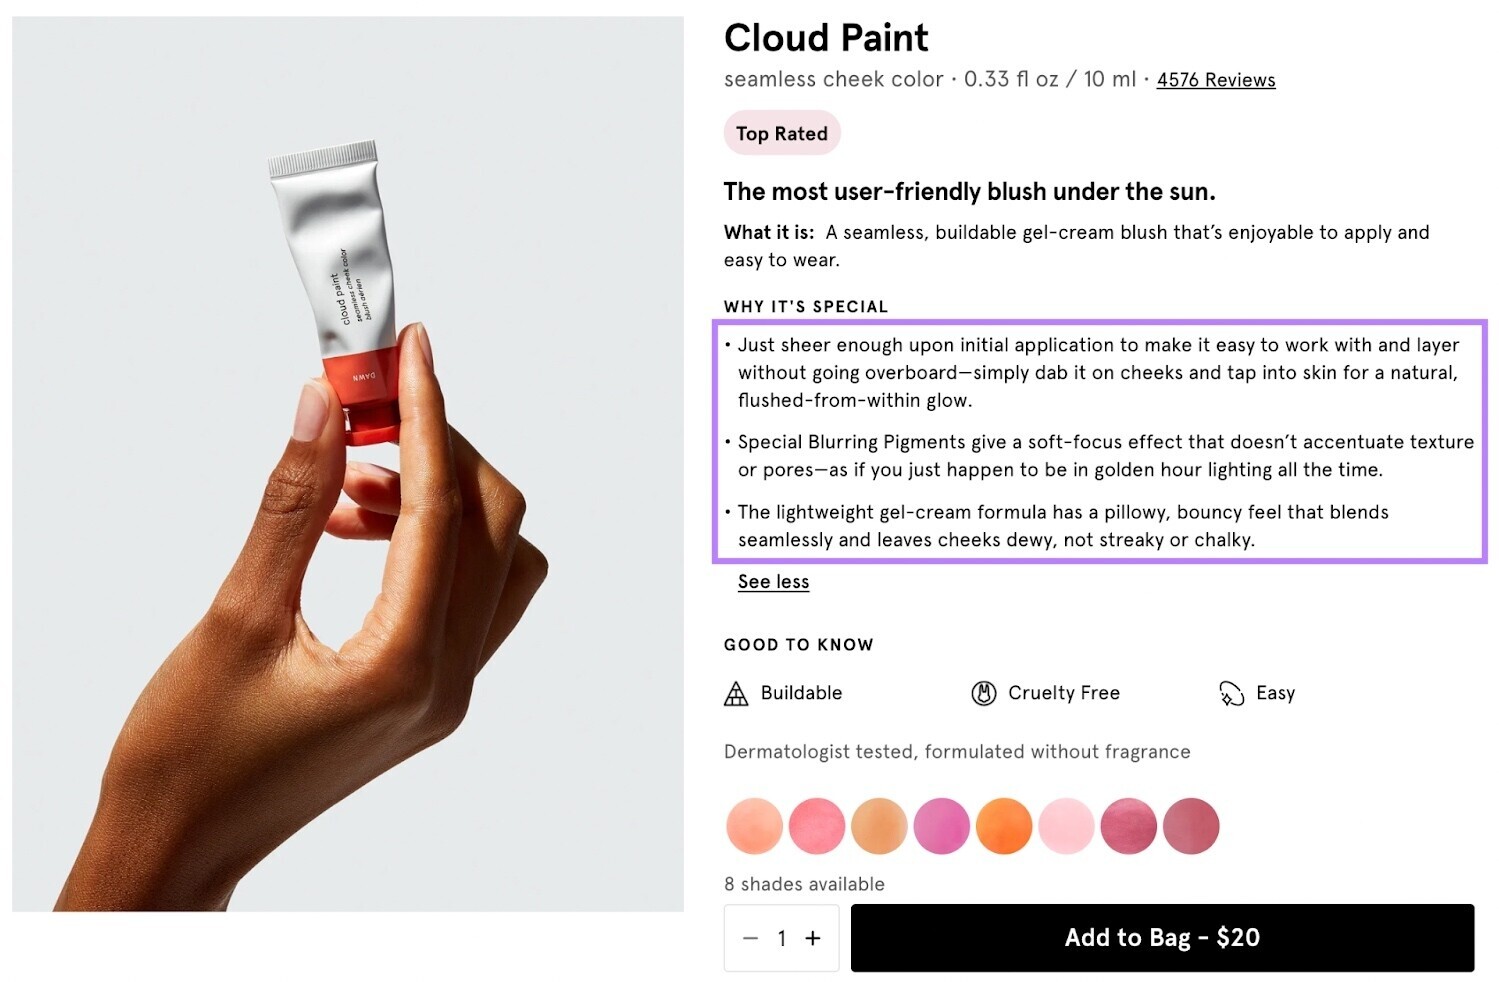Select the pale pink shade swatch
This screenshot has width=1499, height=982.
[x=1066, y=825]
